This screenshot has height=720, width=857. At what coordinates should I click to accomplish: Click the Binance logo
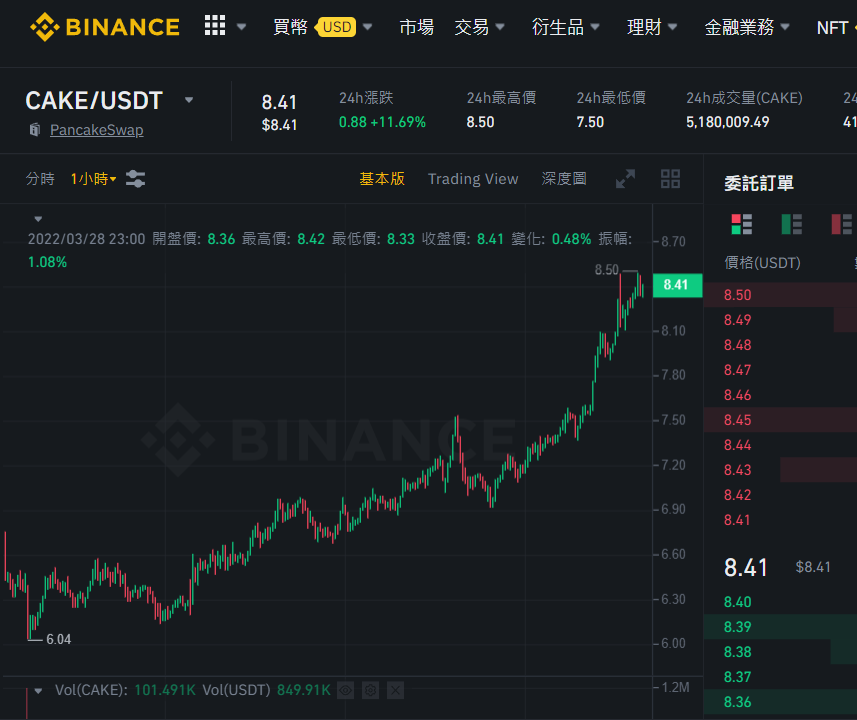(105, 27)
